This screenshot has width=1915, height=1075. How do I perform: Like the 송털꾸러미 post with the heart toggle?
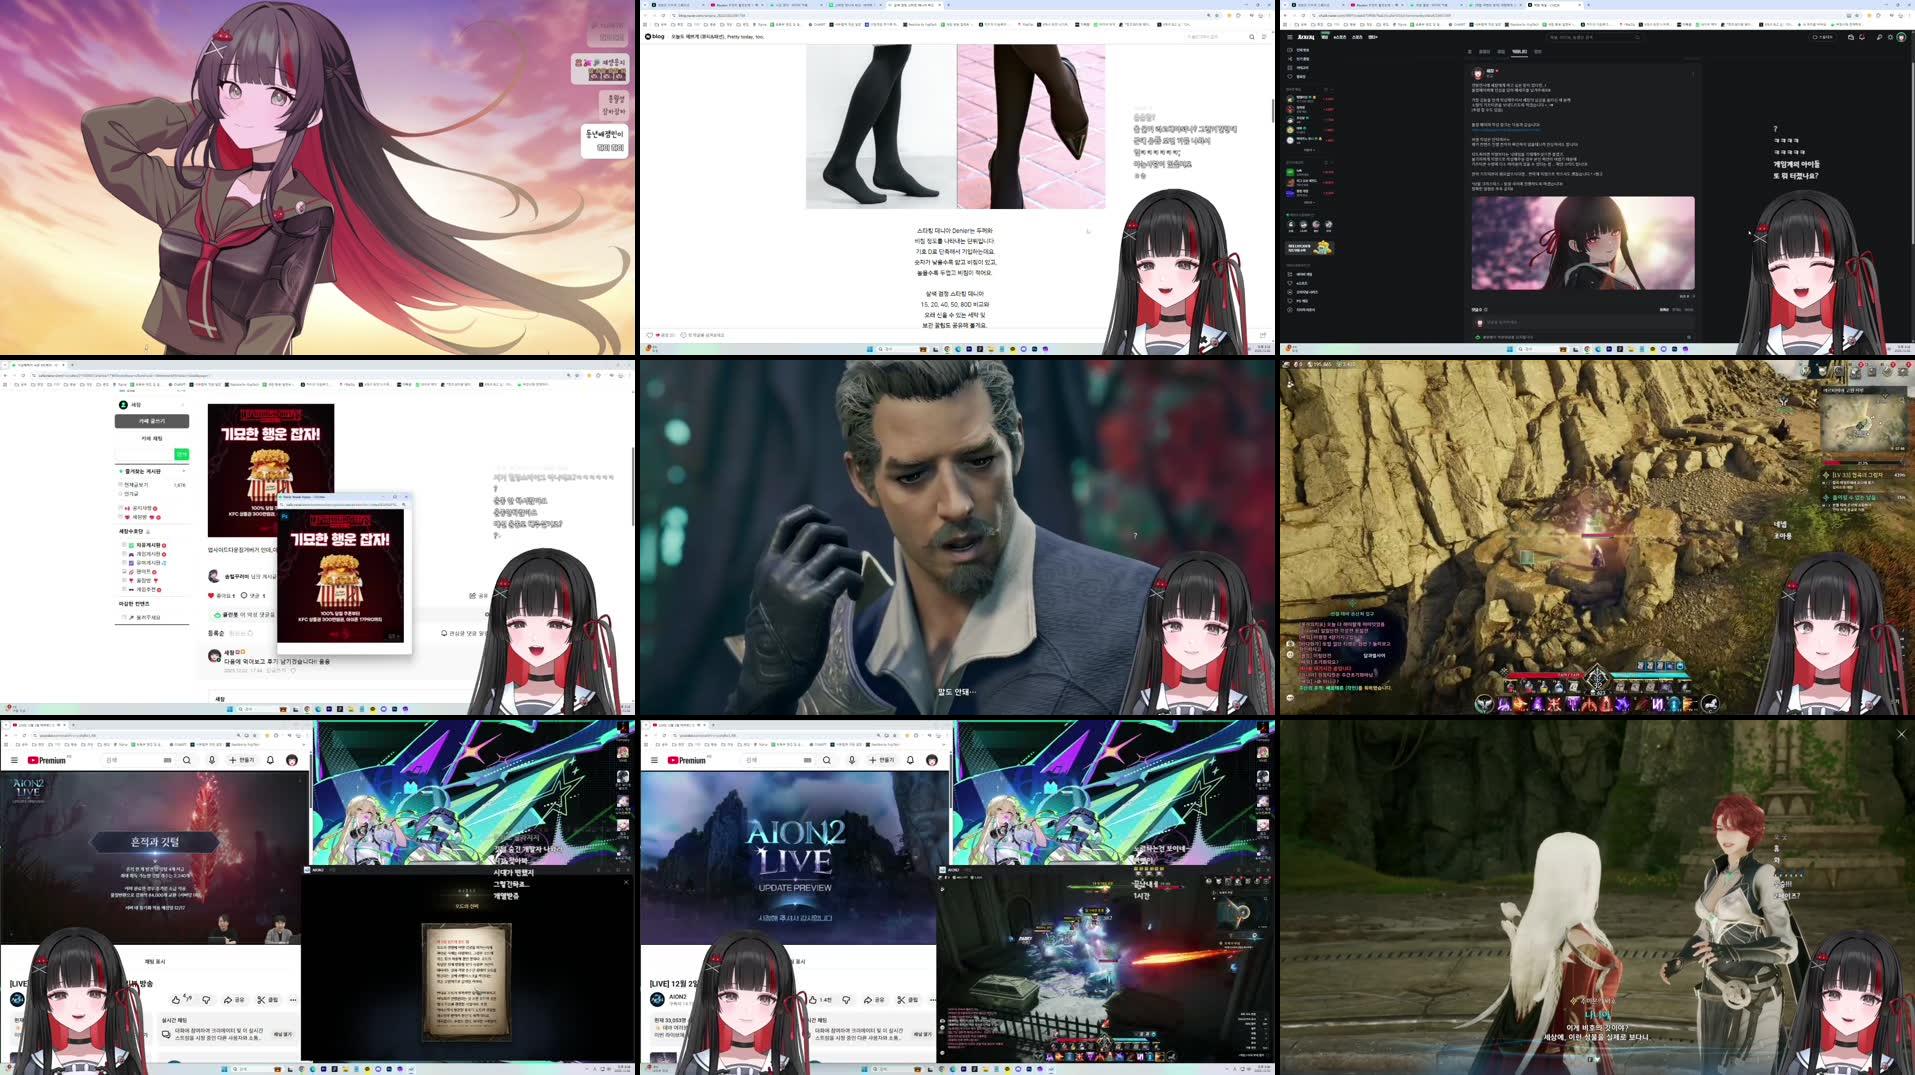coord(212,595)
